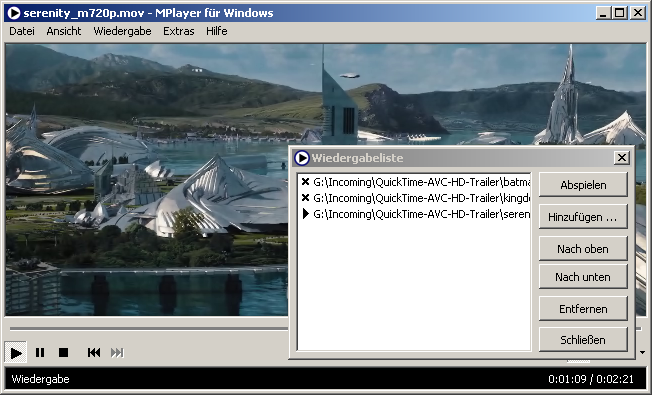This screenshot has width=652, height=395.
Task: Open the Hilfe menu
Action: pyautogui.click(x=217, y=31)
